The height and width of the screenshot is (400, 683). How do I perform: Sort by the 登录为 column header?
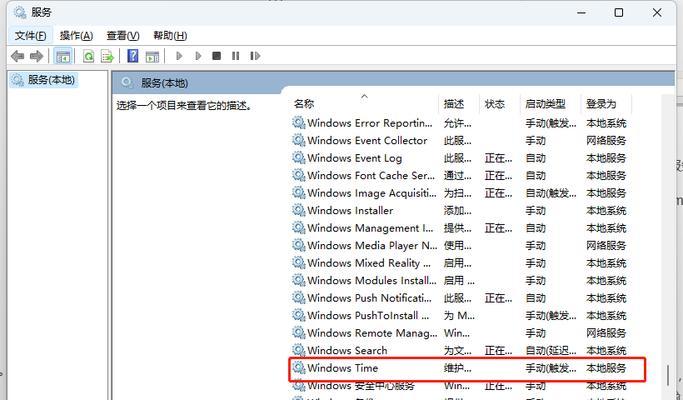pos(606,104)
